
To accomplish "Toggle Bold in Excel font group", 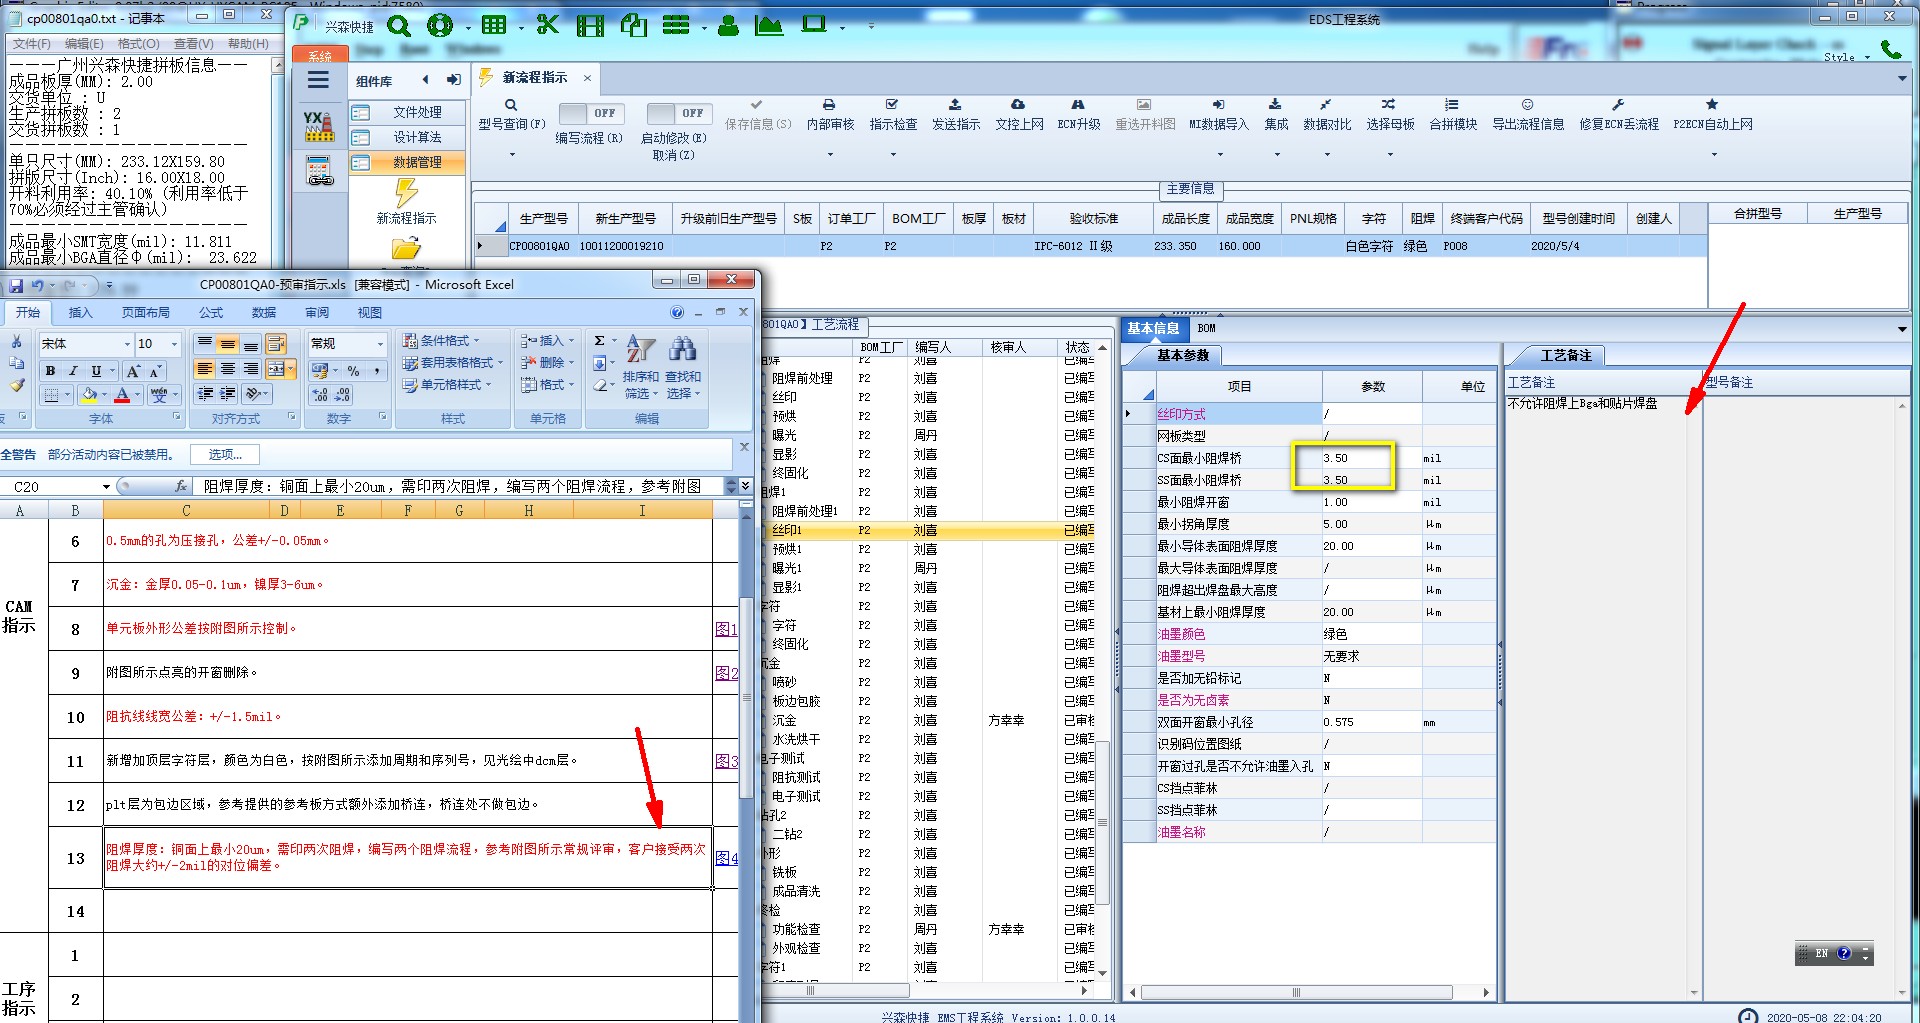I will tap(50, 371).
